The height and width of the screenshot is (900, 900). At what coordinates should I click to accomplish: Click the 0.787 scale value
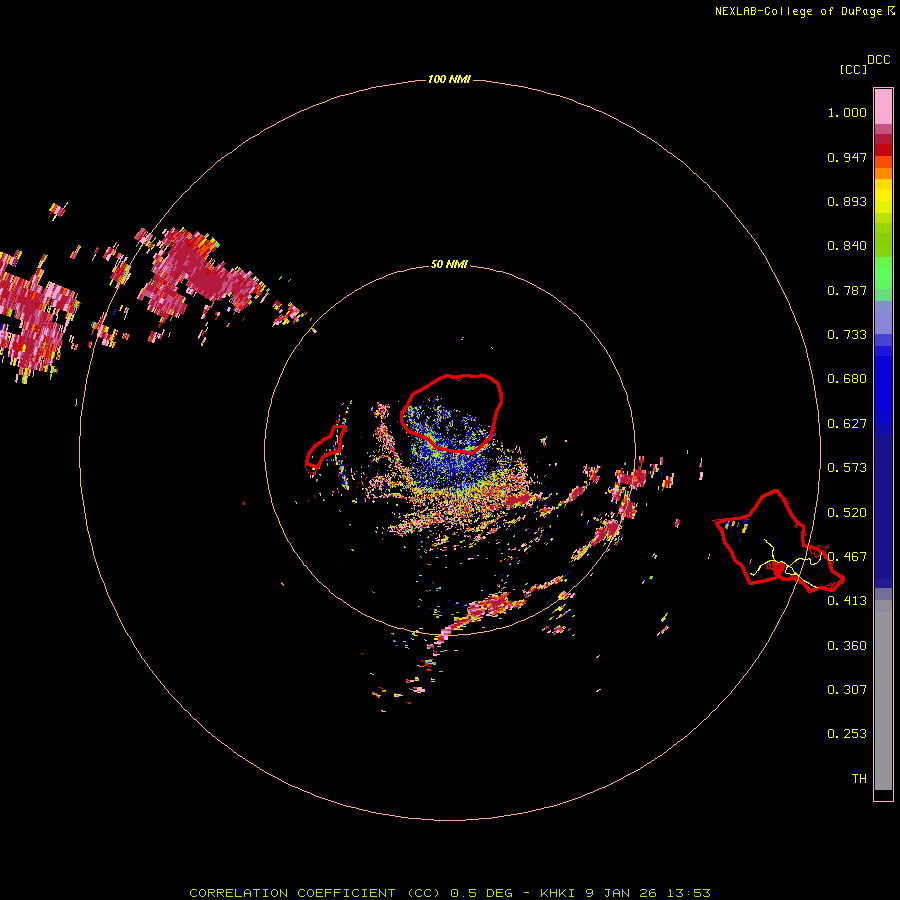coord(847,290)
